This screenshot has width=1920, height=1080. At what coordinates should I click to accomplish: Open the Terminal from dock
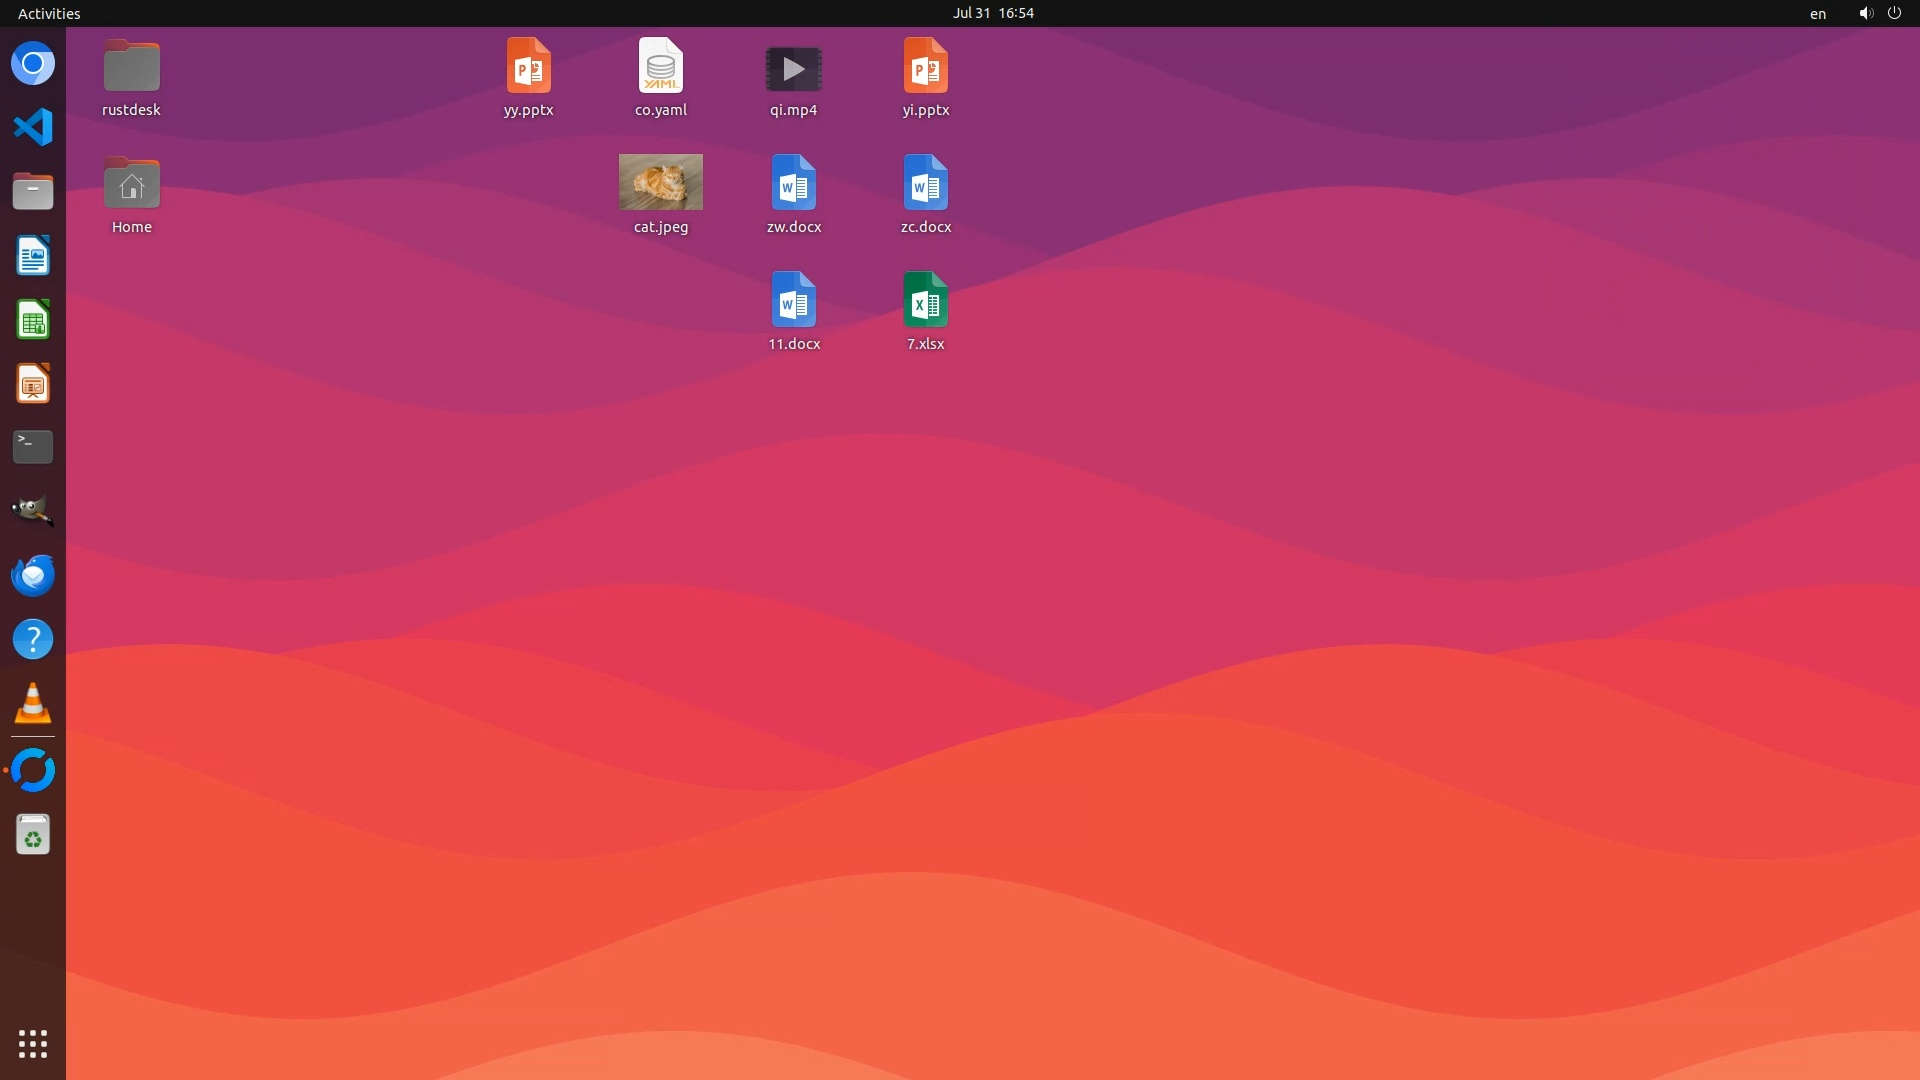[x=33, y=447]
